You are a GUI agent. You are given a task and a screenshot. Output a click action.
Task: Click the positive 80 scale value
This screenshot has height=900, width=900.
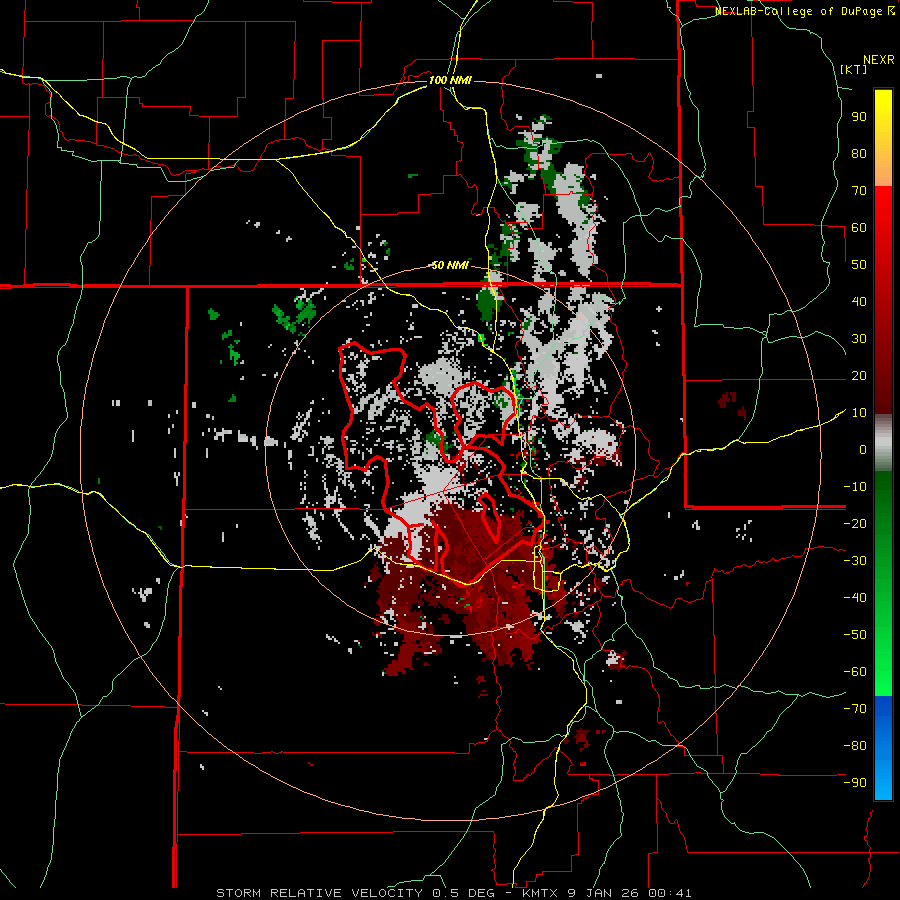[x=859, y=153]
